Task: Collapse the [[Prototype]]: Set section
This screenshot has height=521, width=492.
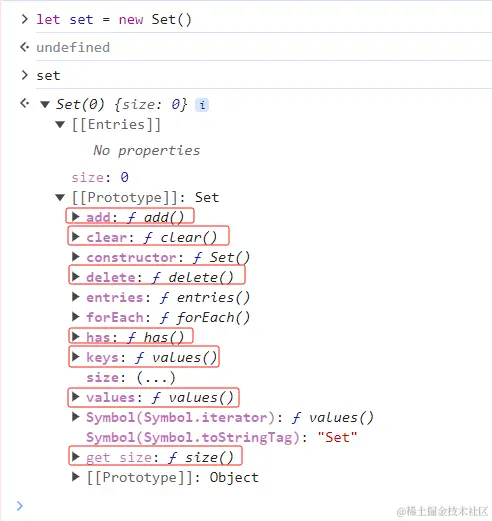Action: tap(60, 198)
